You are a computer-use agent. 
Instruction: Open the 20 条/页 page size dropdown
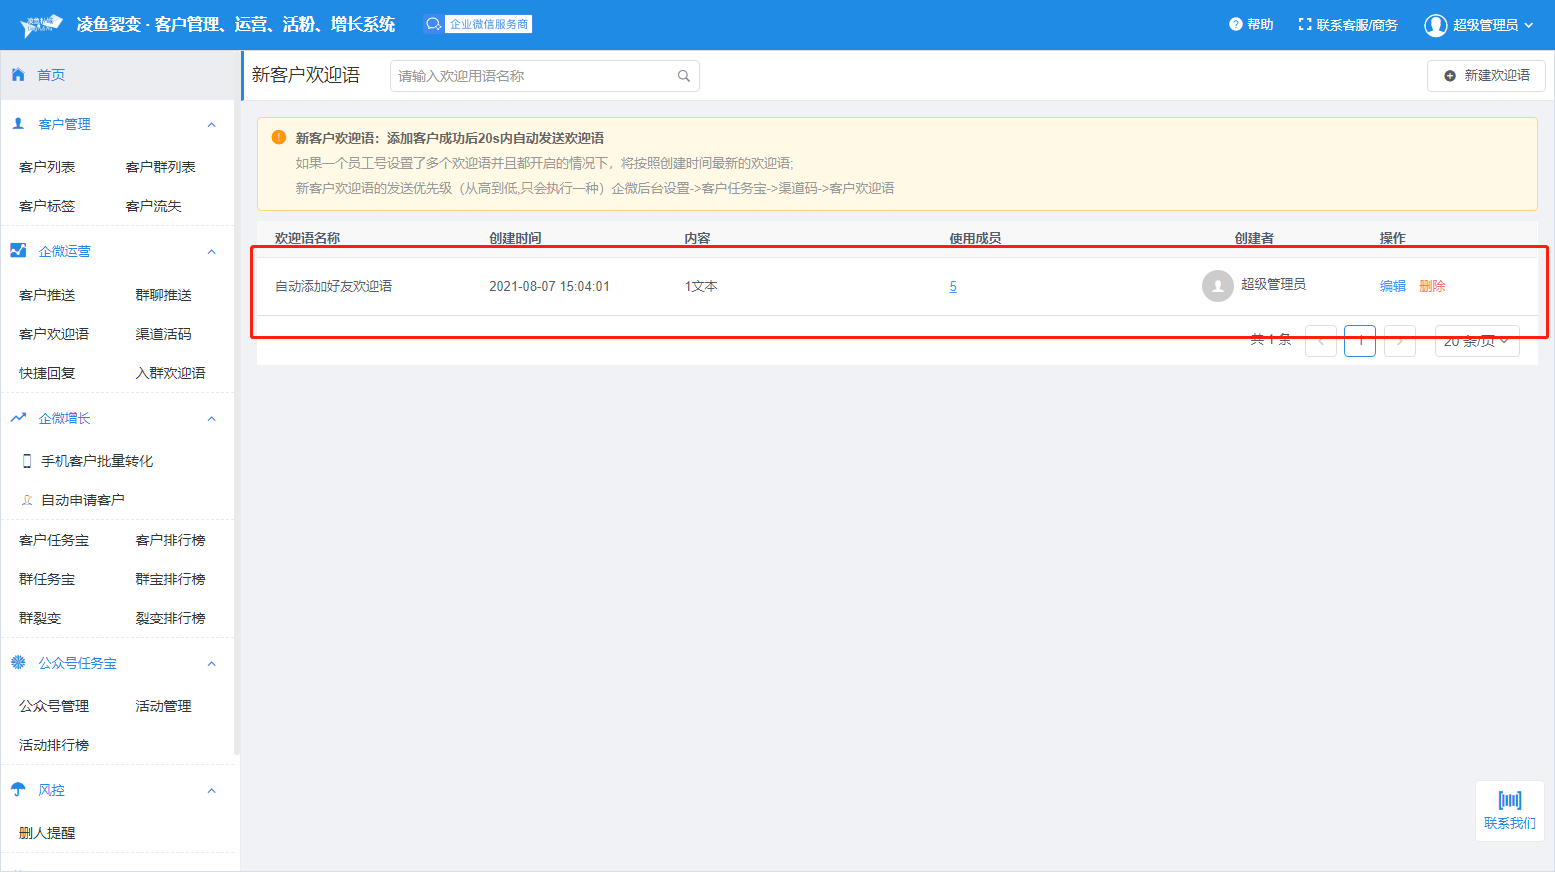click(1476, 341)
